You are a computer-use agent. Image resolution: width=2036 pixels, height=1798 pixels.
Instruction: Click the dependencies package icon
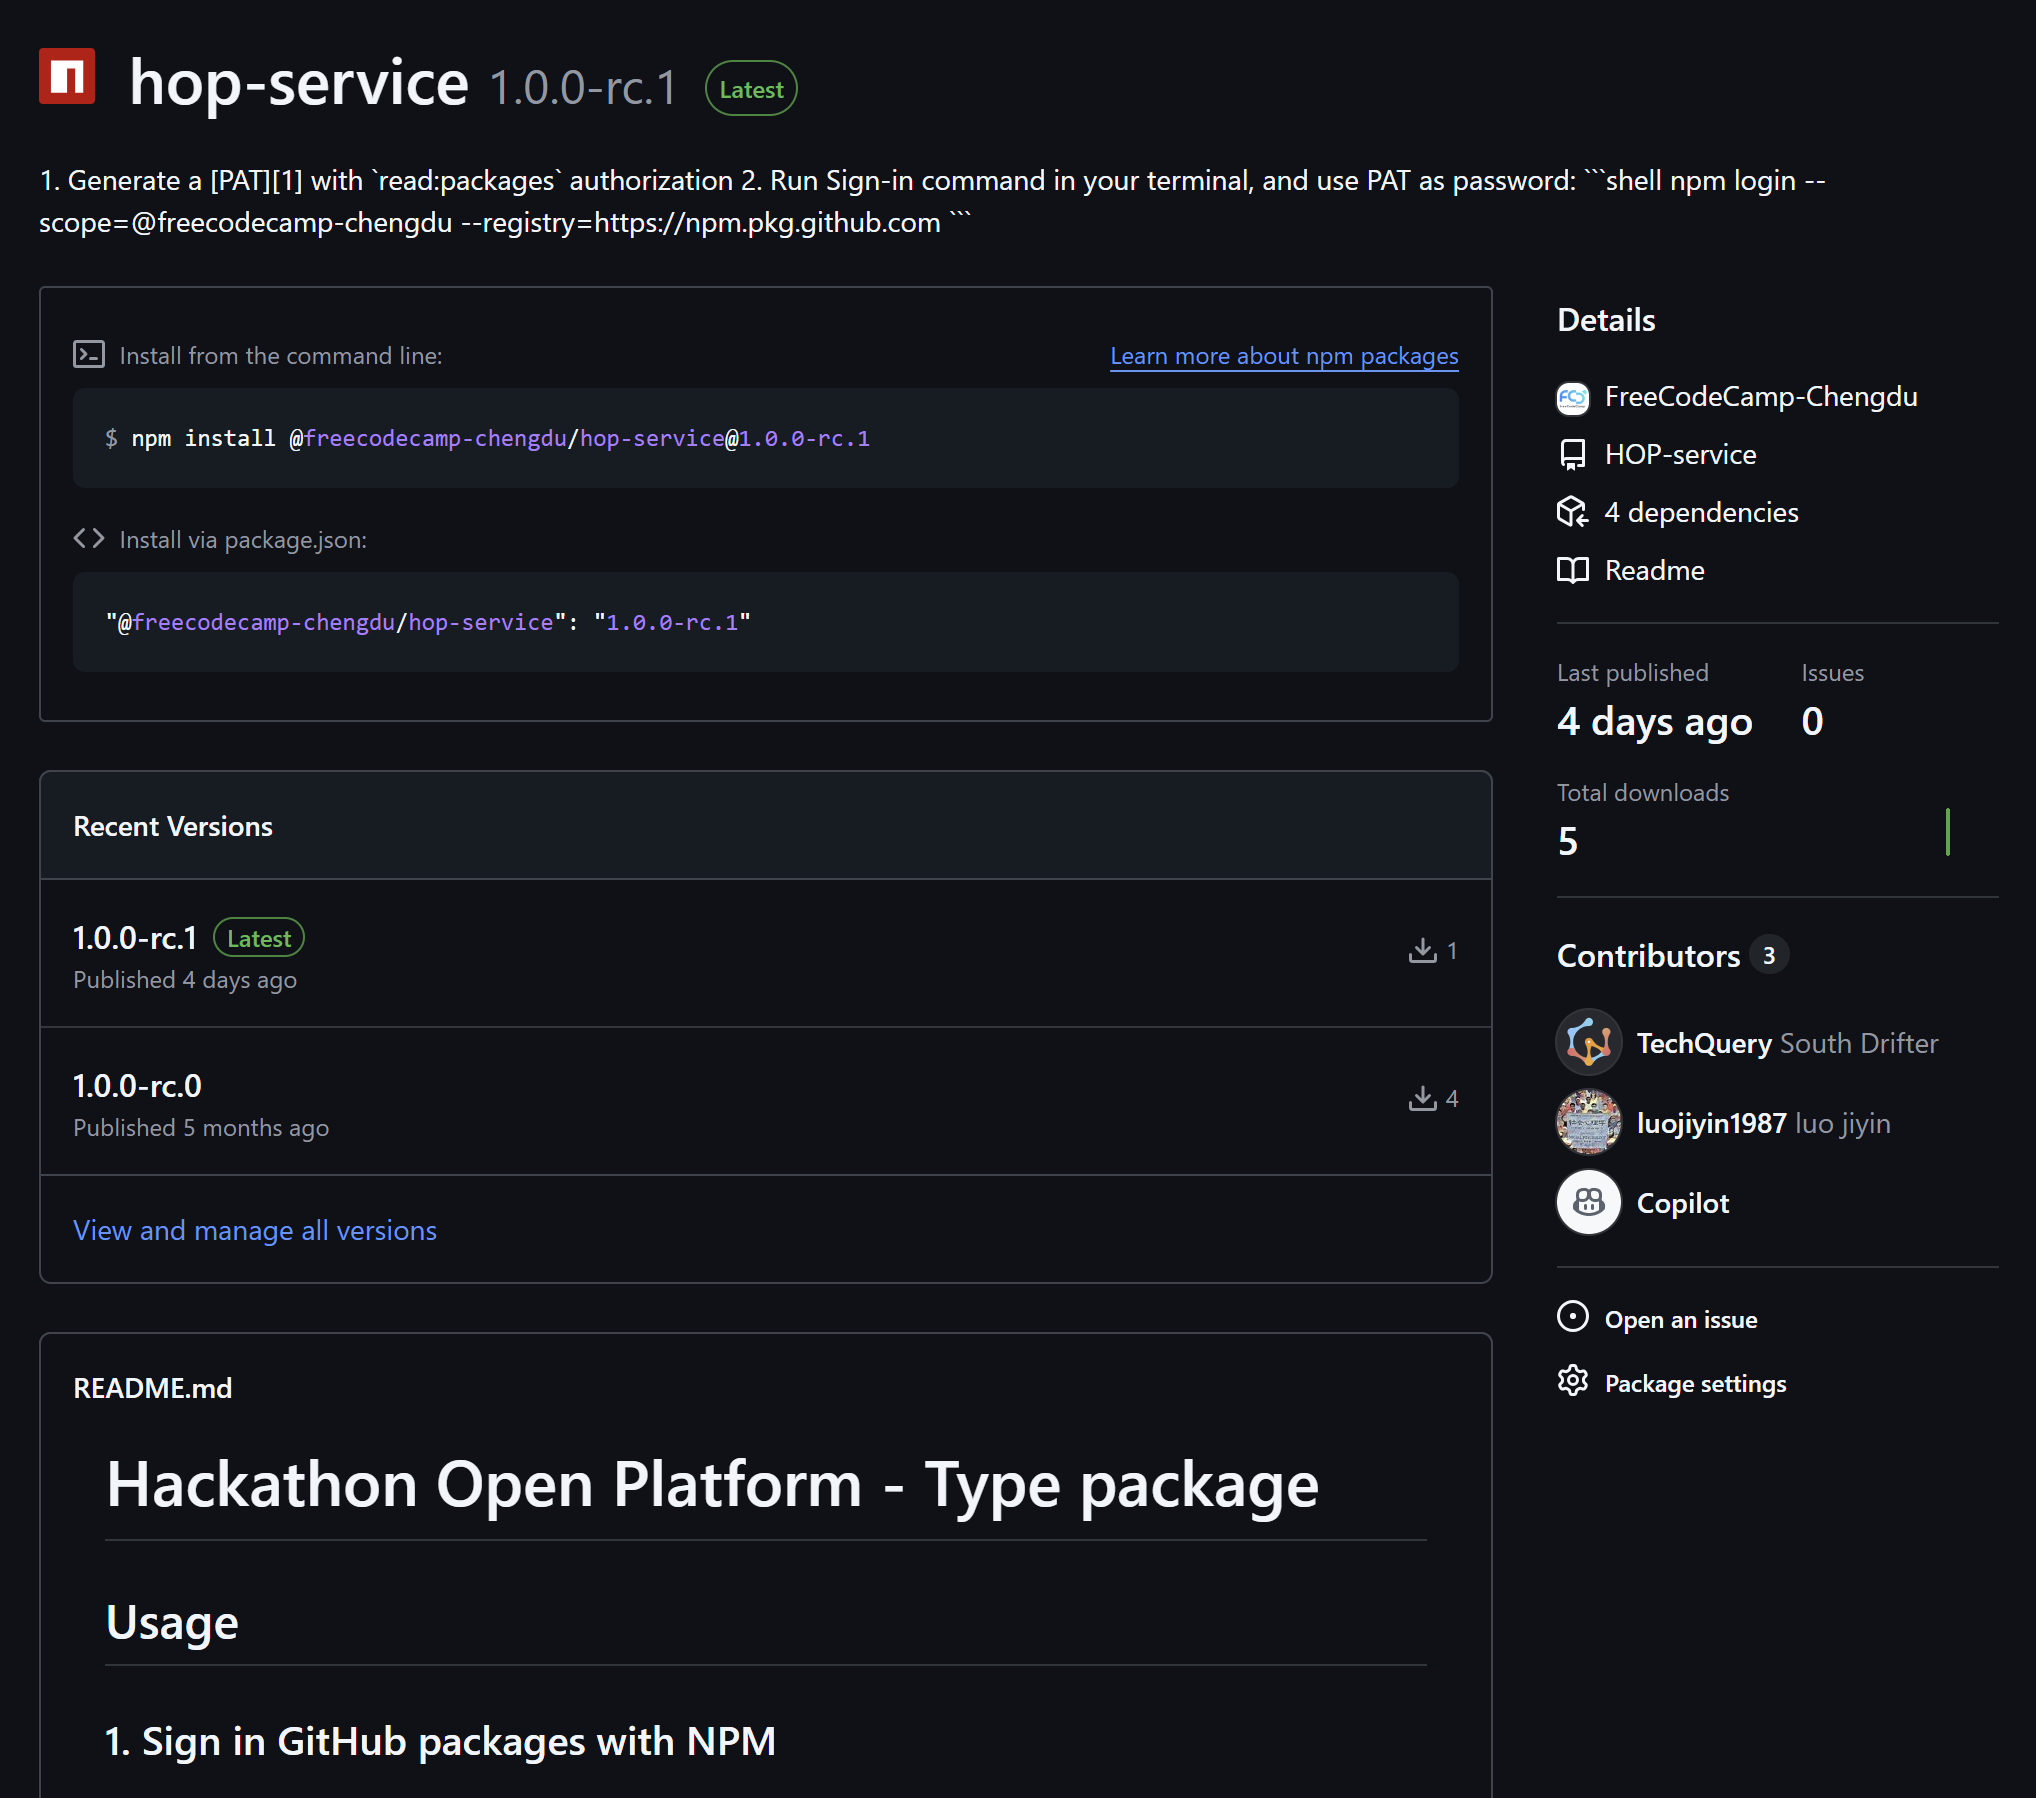click(1573, 513)
